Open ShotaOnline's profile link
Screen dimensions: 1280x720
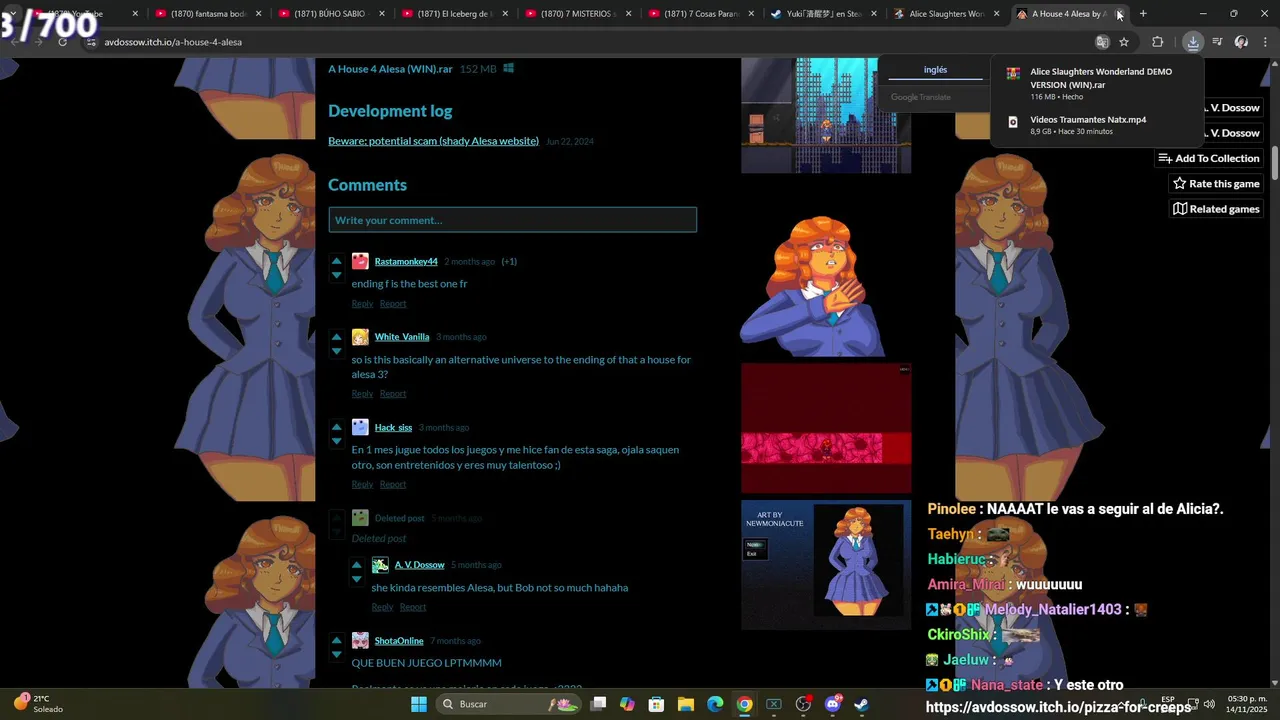pyautogui.click(x=399, y=641)
